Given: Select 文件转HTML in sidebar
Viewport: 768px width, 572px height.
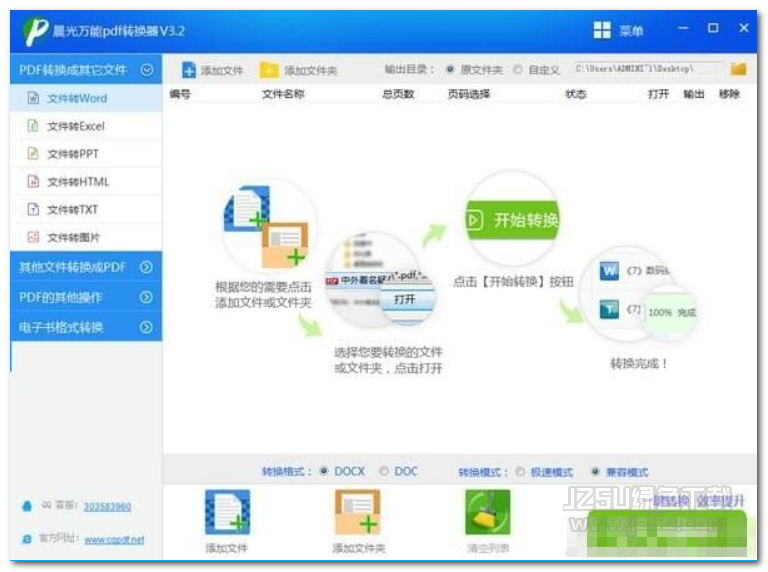Looking at the screenshot, I should click(86, 182).
